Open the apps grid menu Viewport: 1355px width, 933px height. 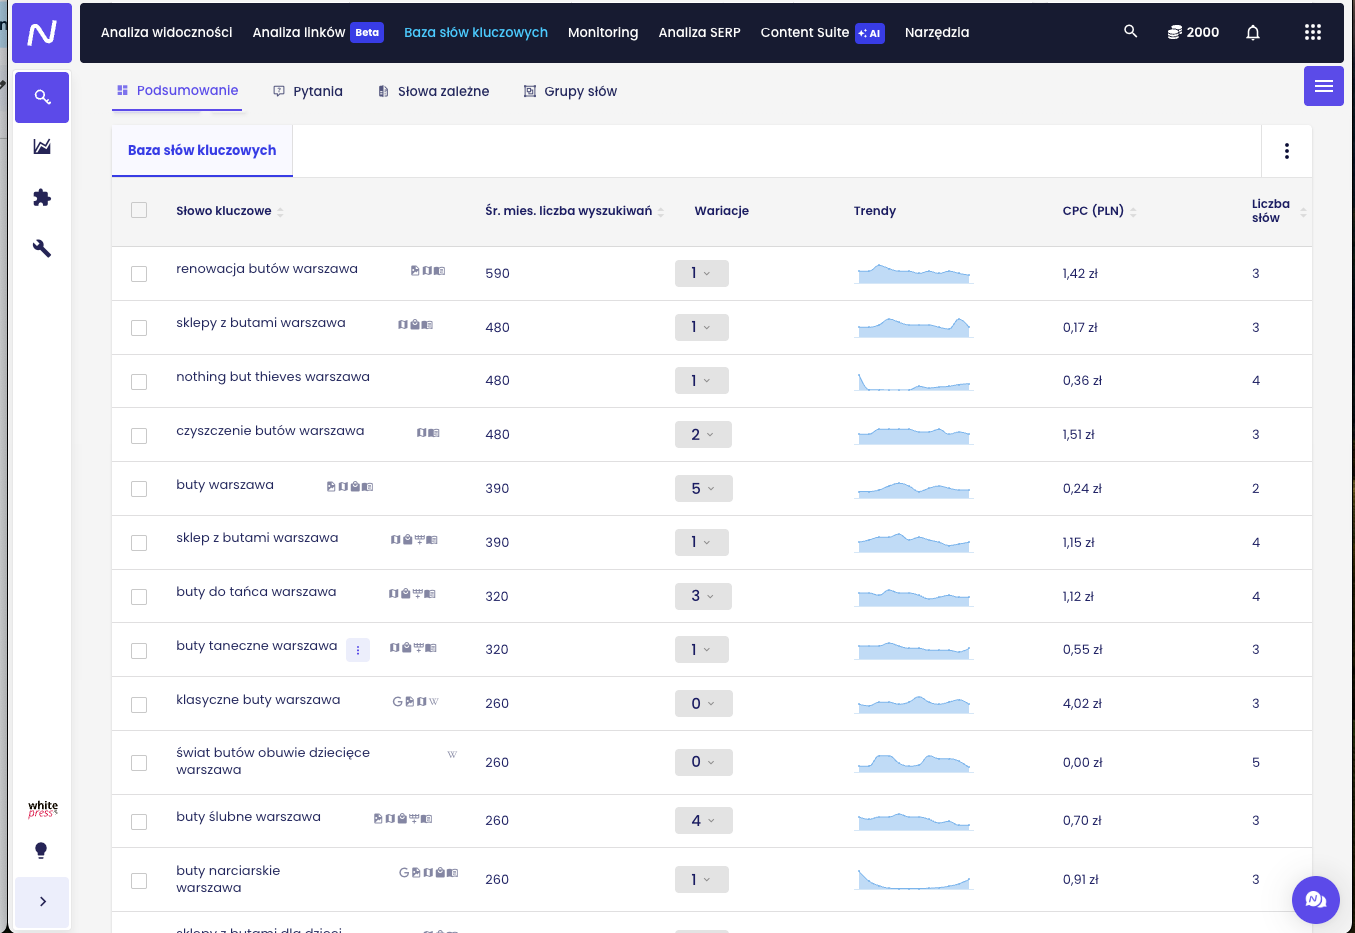[x=1312, y=32]
